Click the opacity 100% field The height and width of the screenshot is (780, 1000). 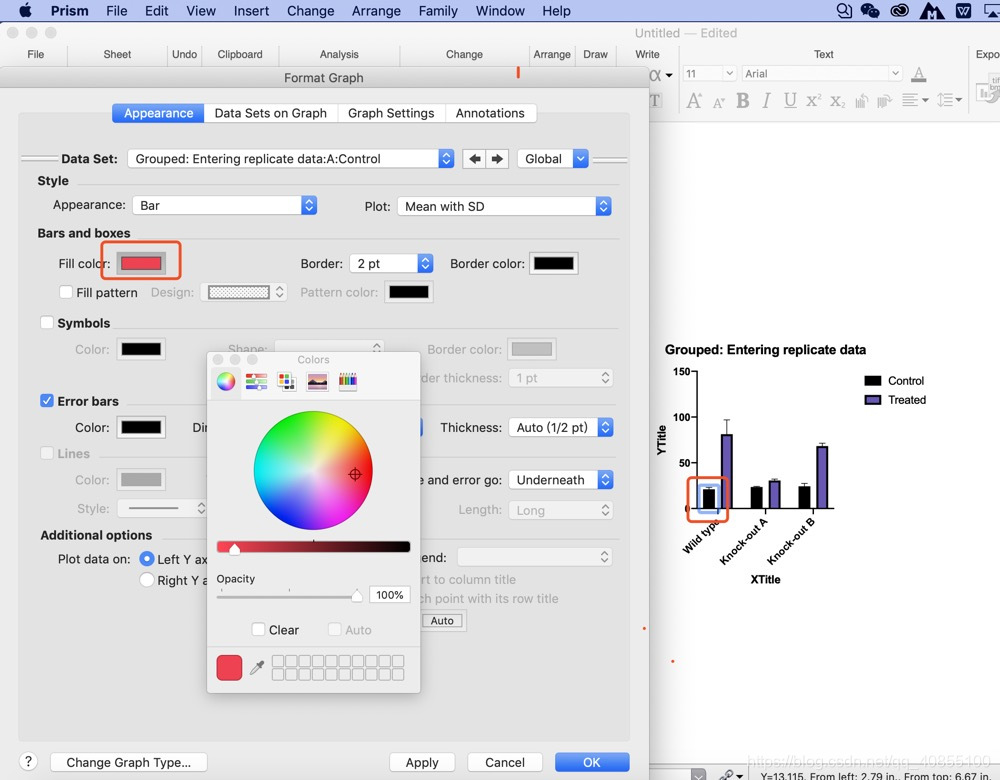tap(390, 595)
